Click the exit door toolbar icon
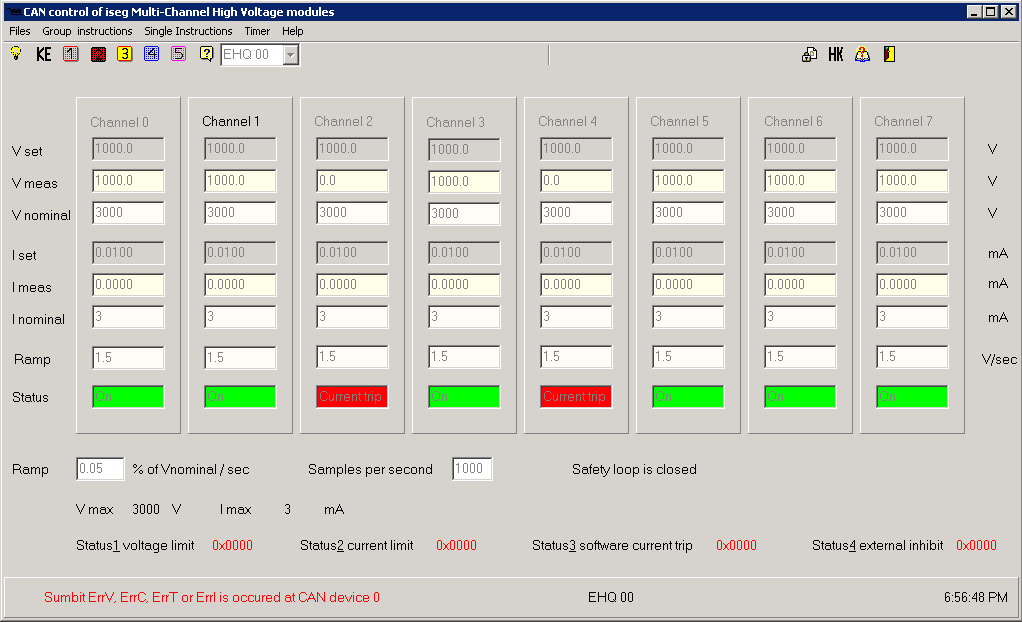The image size is (1022, 622). pos(890,55)
